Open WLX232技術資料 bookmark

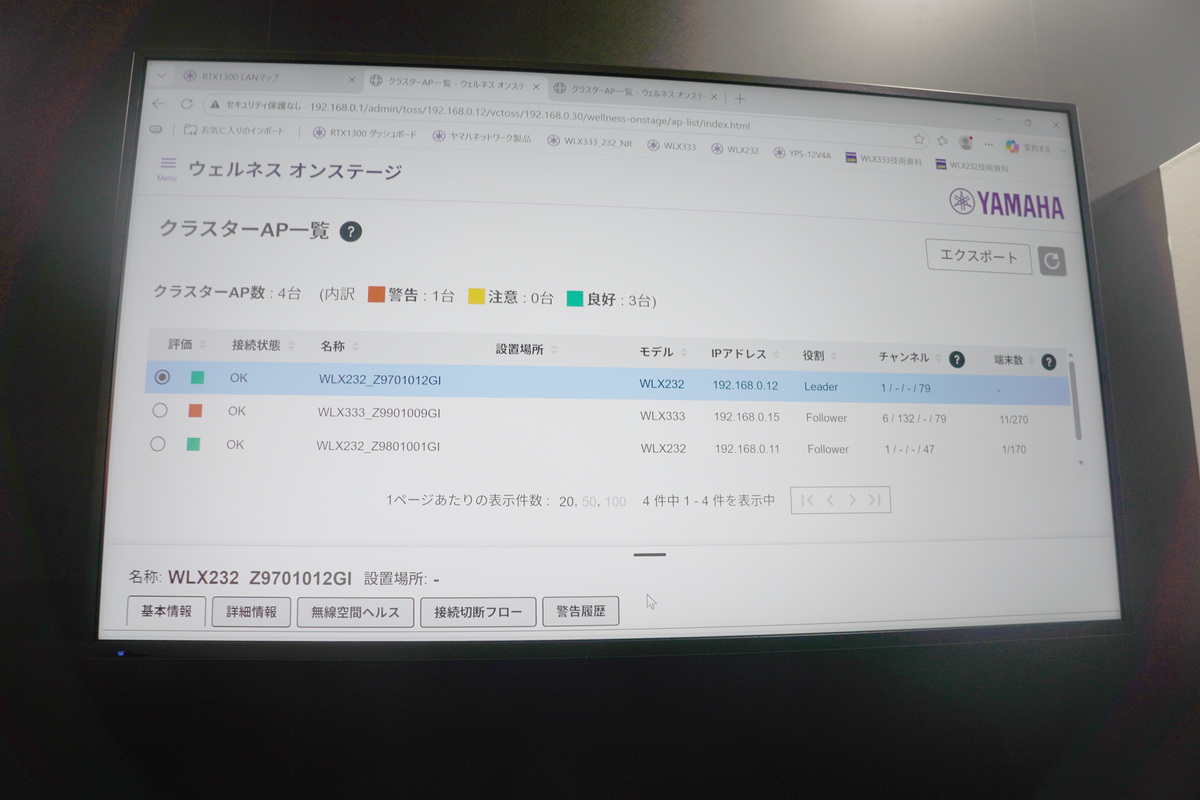tap(973, 164)
